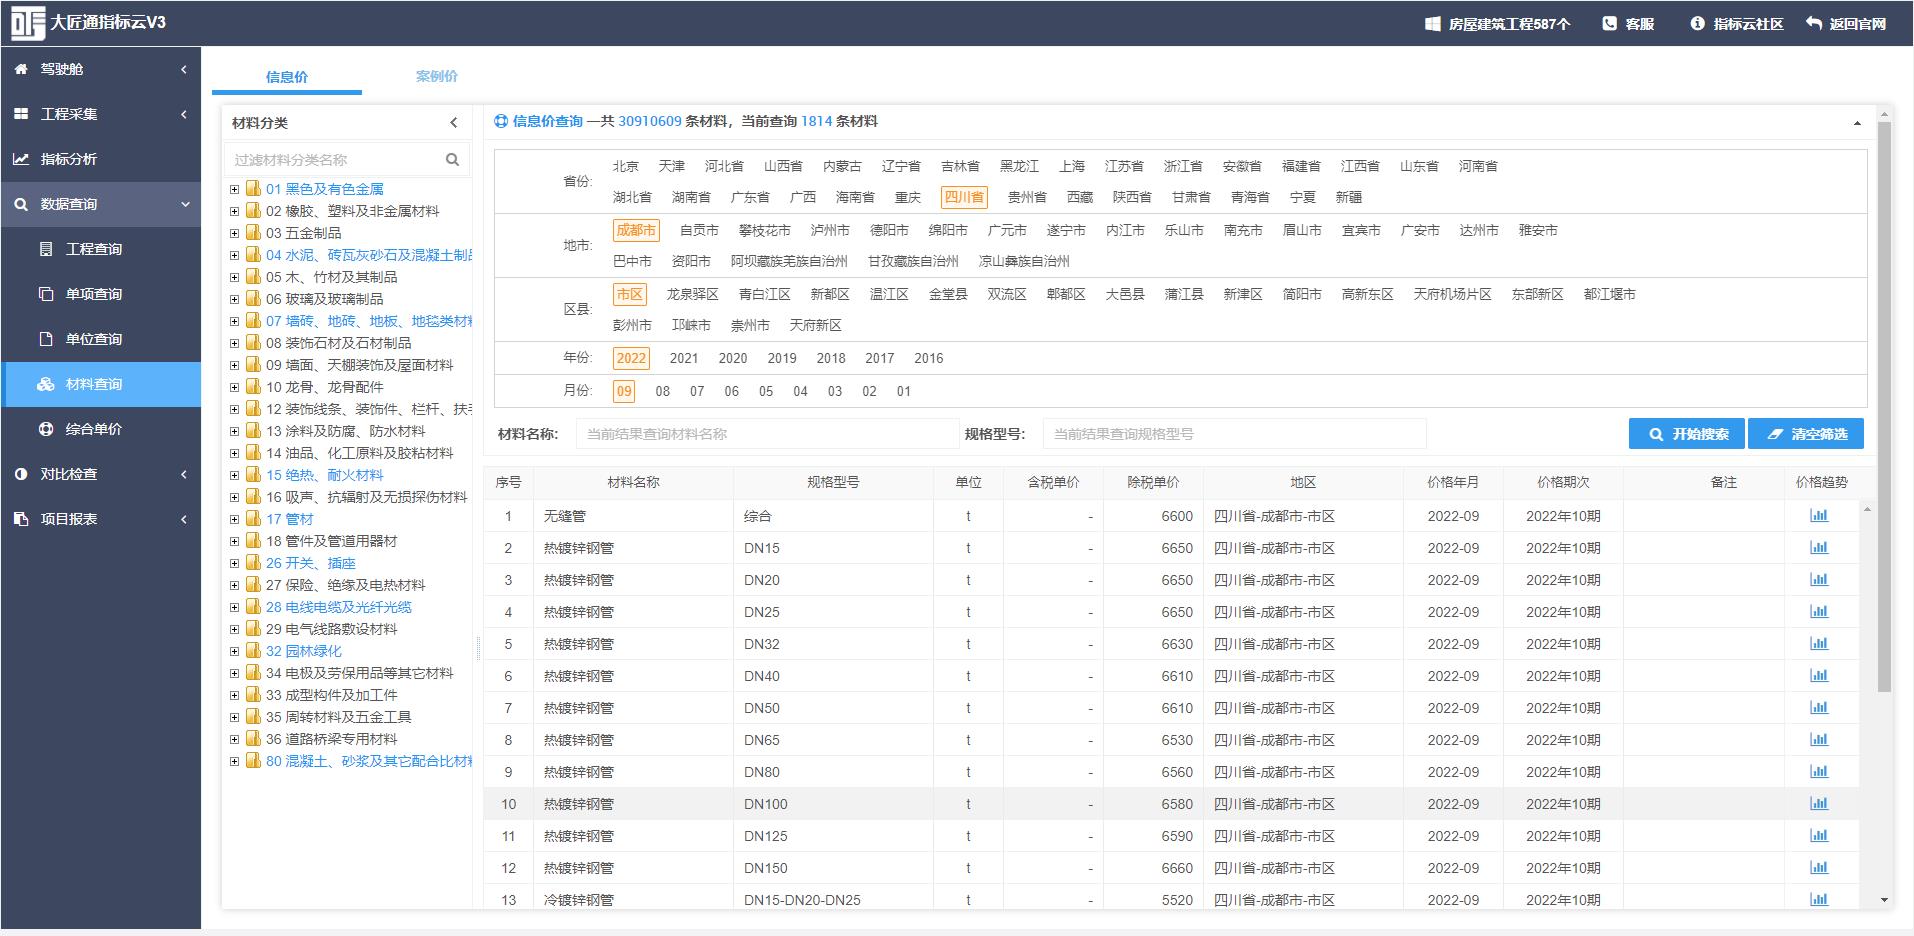Collapse the 材料分类 panel with arrow icon
Viewport: 1914px width, 936px height.
pos(453,123)
